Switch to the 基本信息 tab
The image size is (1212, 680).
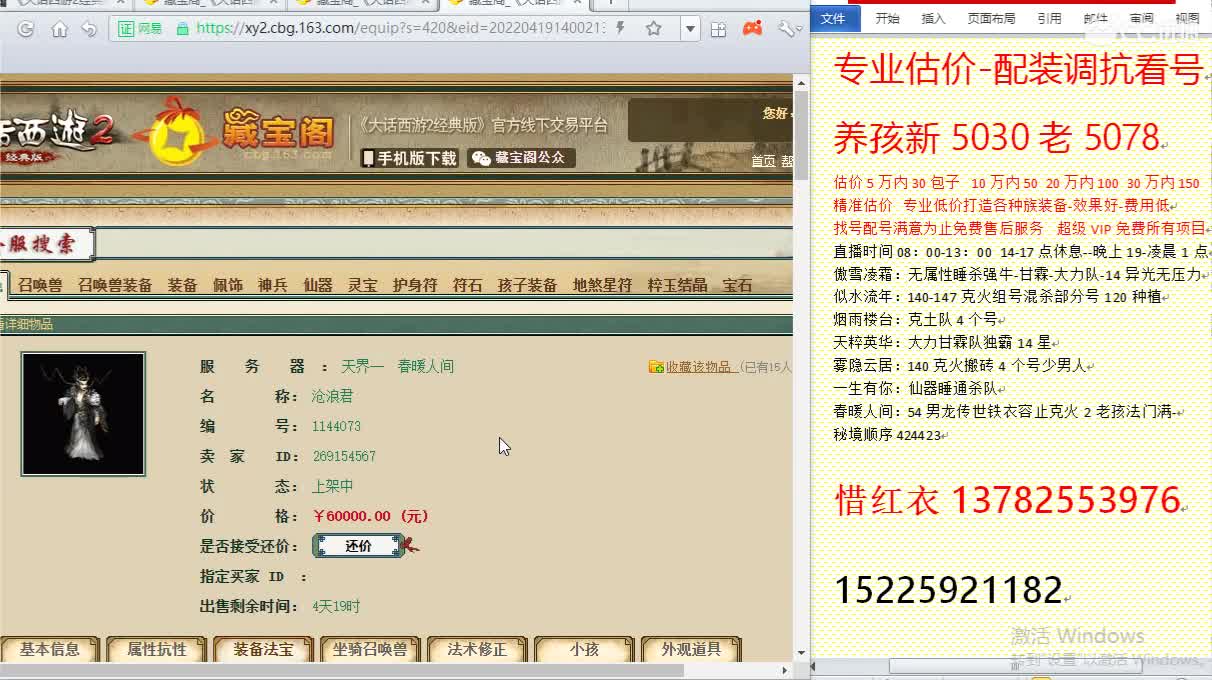click(50, 649)
